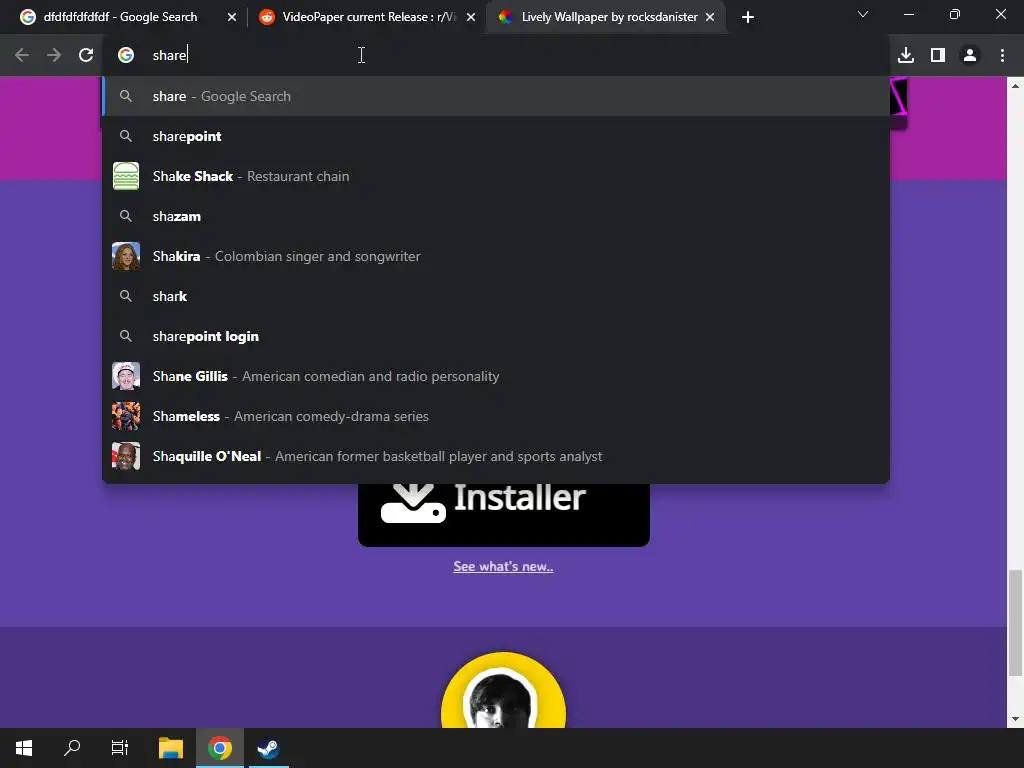1024x768 pixels.
Task: Open Chrome three-dot menu
Action: click(1002, 56)
